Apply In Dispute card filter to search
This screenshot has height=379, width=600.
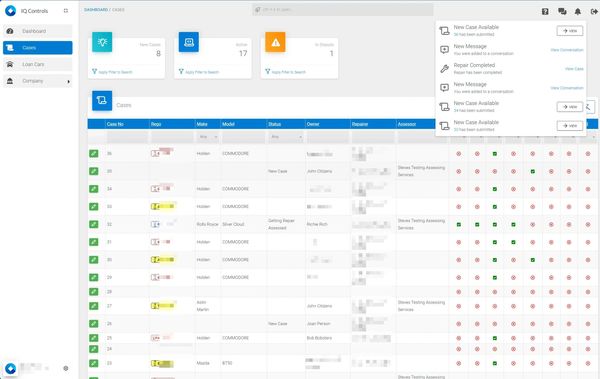point(285,72)
